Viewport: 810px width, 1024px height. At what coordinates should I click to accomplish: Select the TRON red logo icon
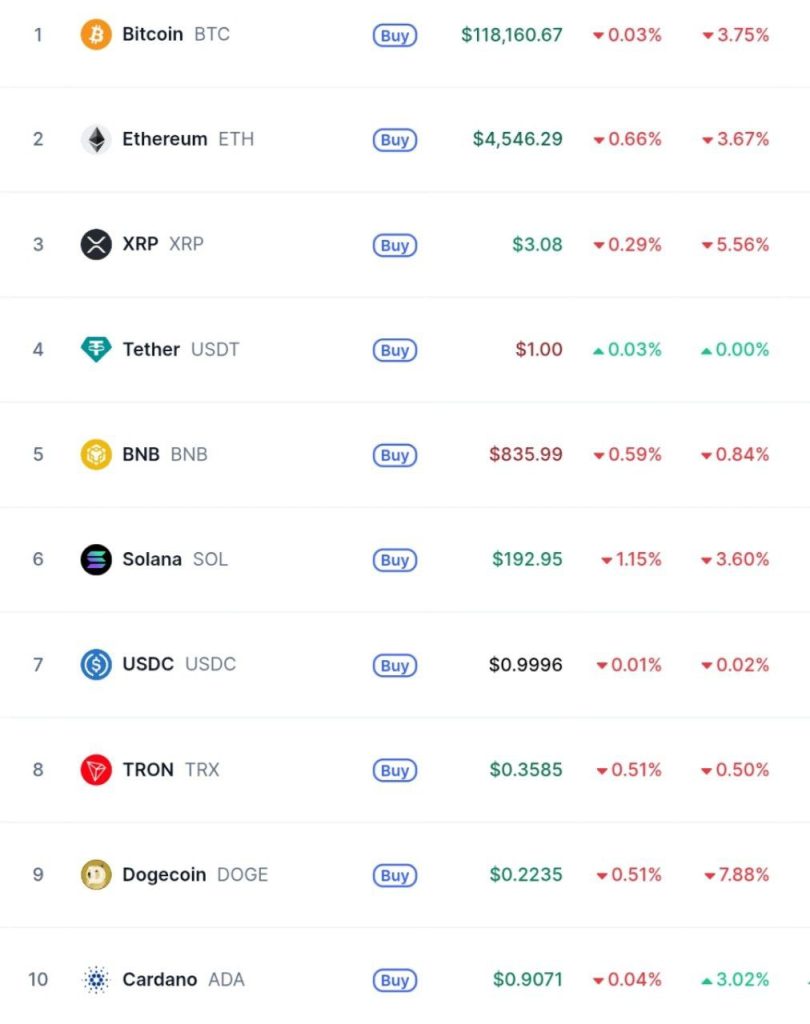coord(96,769)
